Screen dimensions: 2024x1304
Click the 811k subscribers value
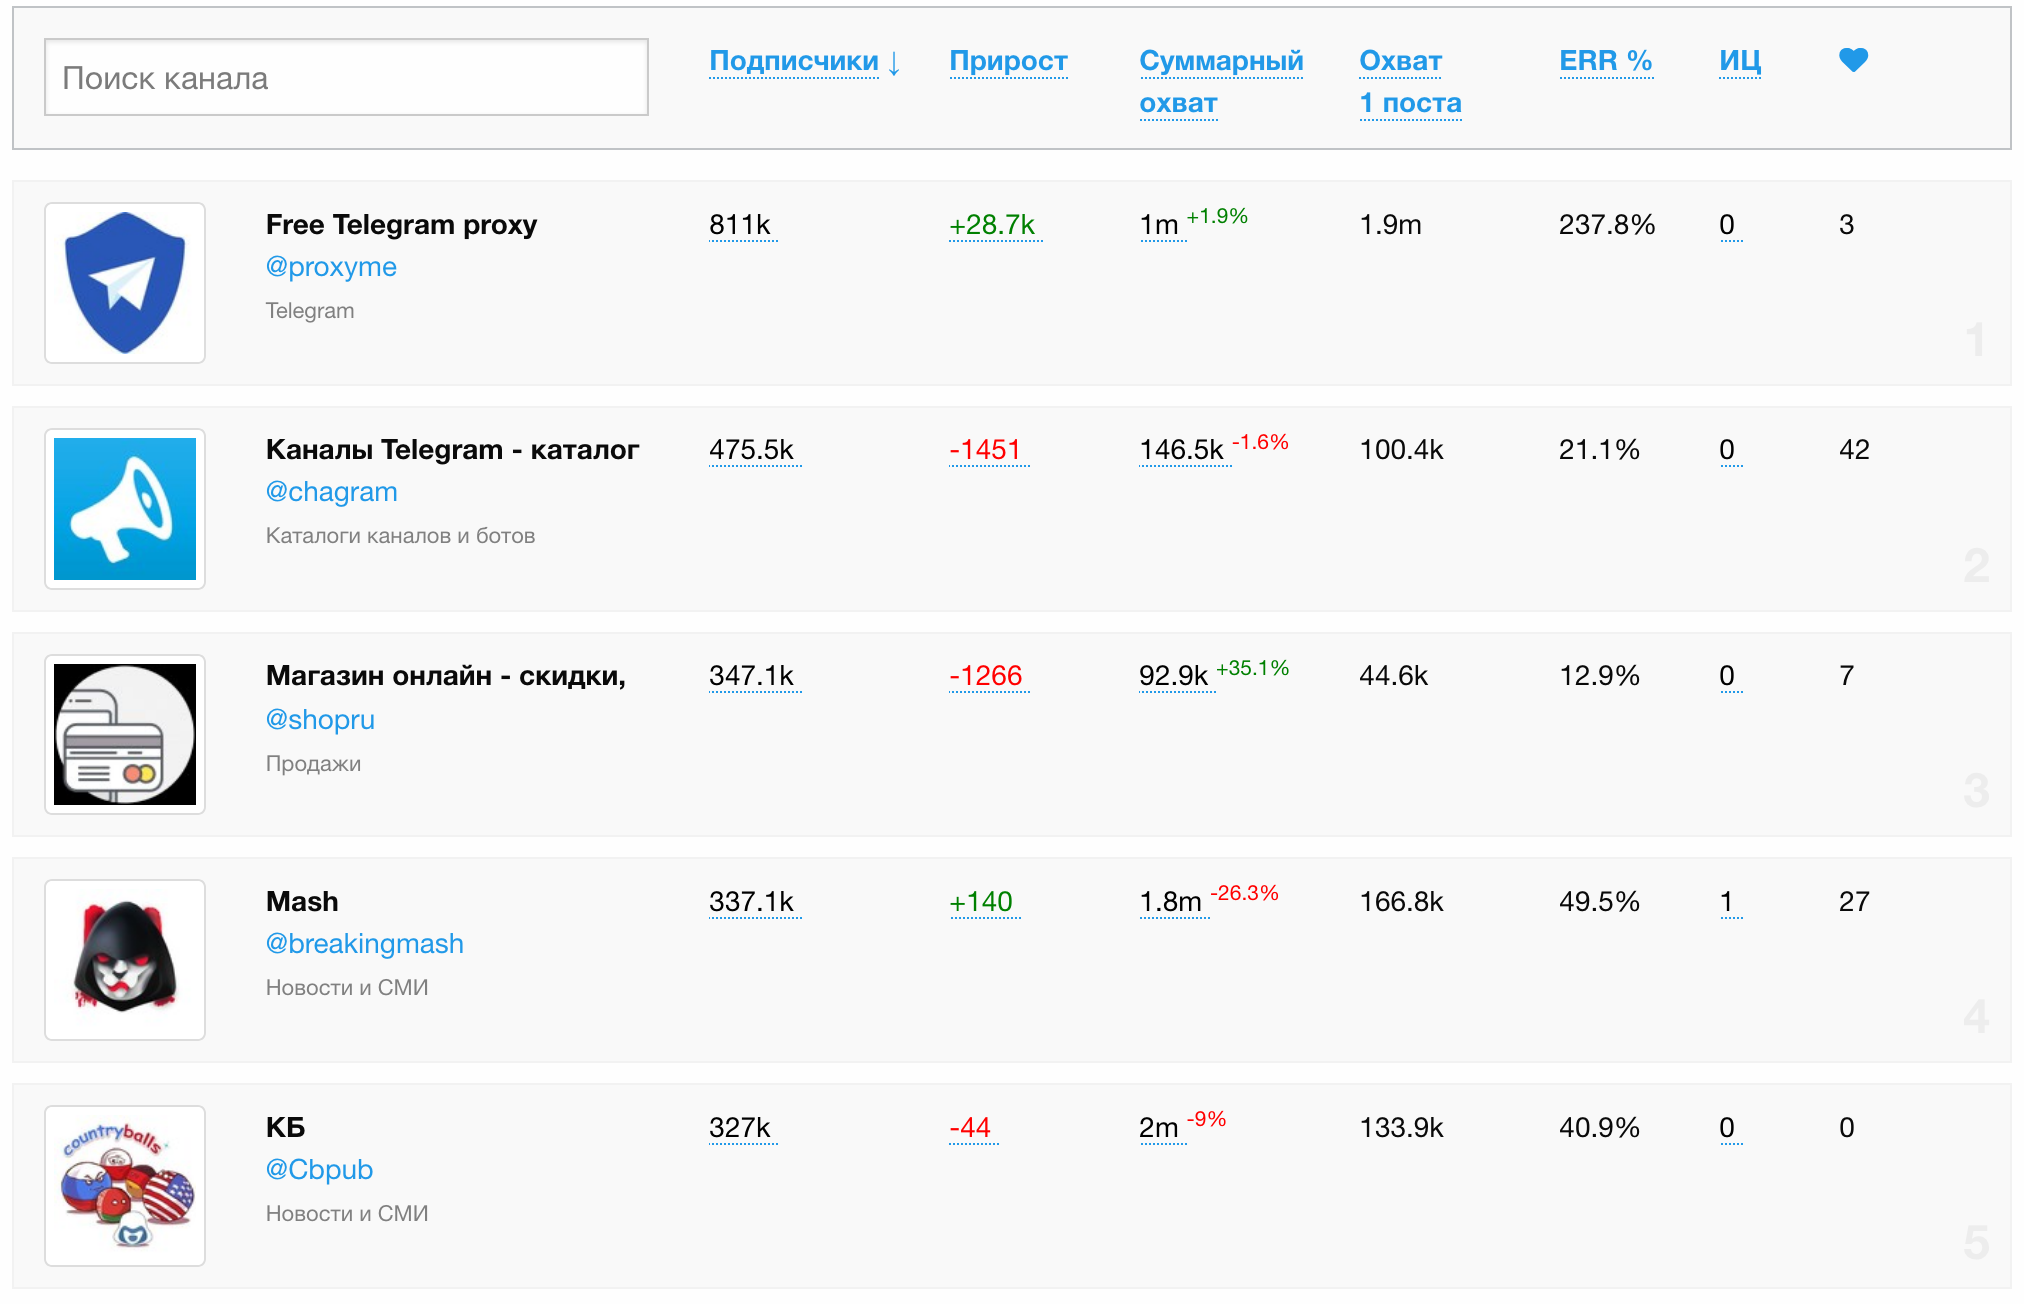740,225
